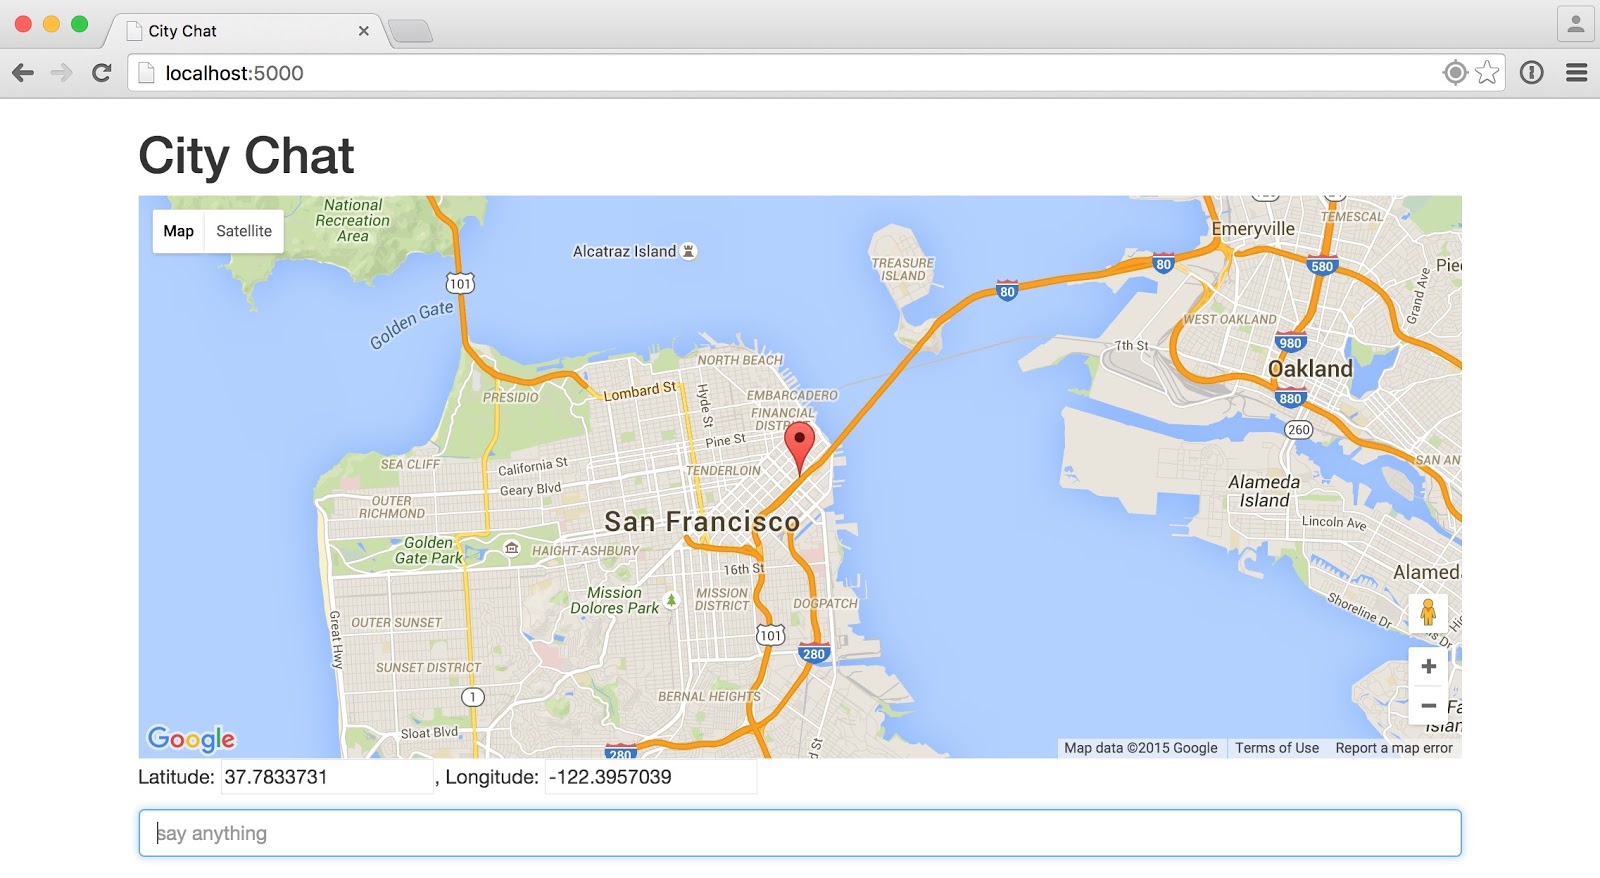Select the Map view type
Image resolution: width=1600 pixels, height=878 pixels.
tap(179, 231)
